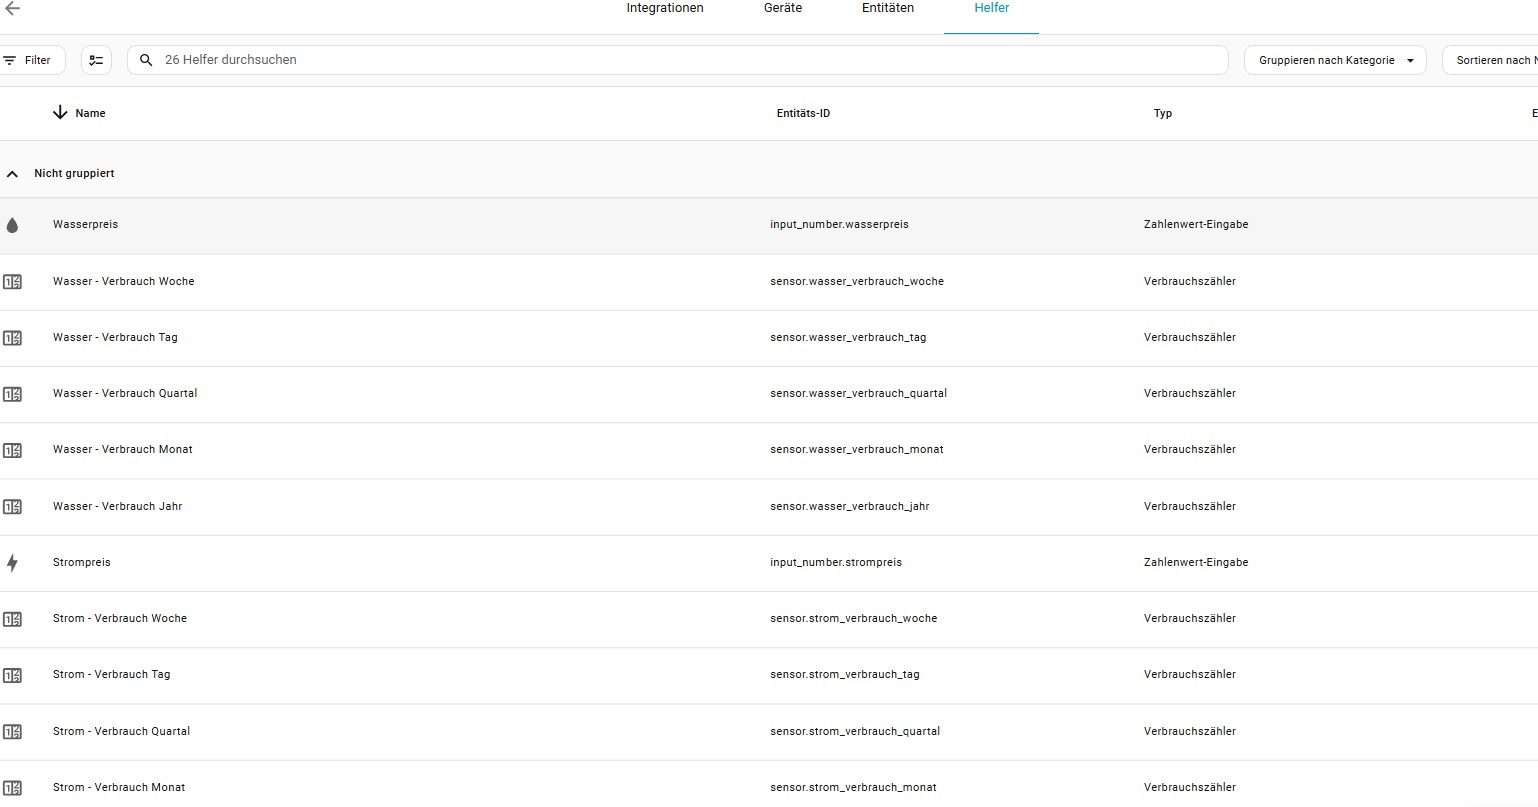Click meter icon of Wasser - Verbrauch Woche

coord(12,282)
